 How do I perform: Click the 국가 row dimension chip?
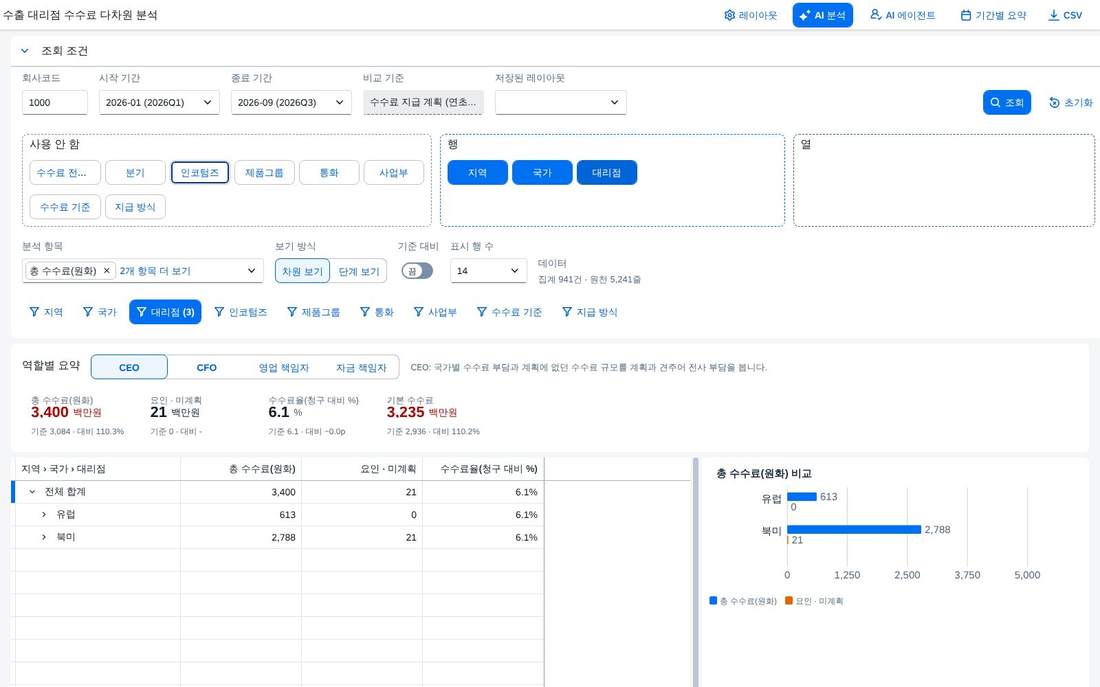[542, 173]
